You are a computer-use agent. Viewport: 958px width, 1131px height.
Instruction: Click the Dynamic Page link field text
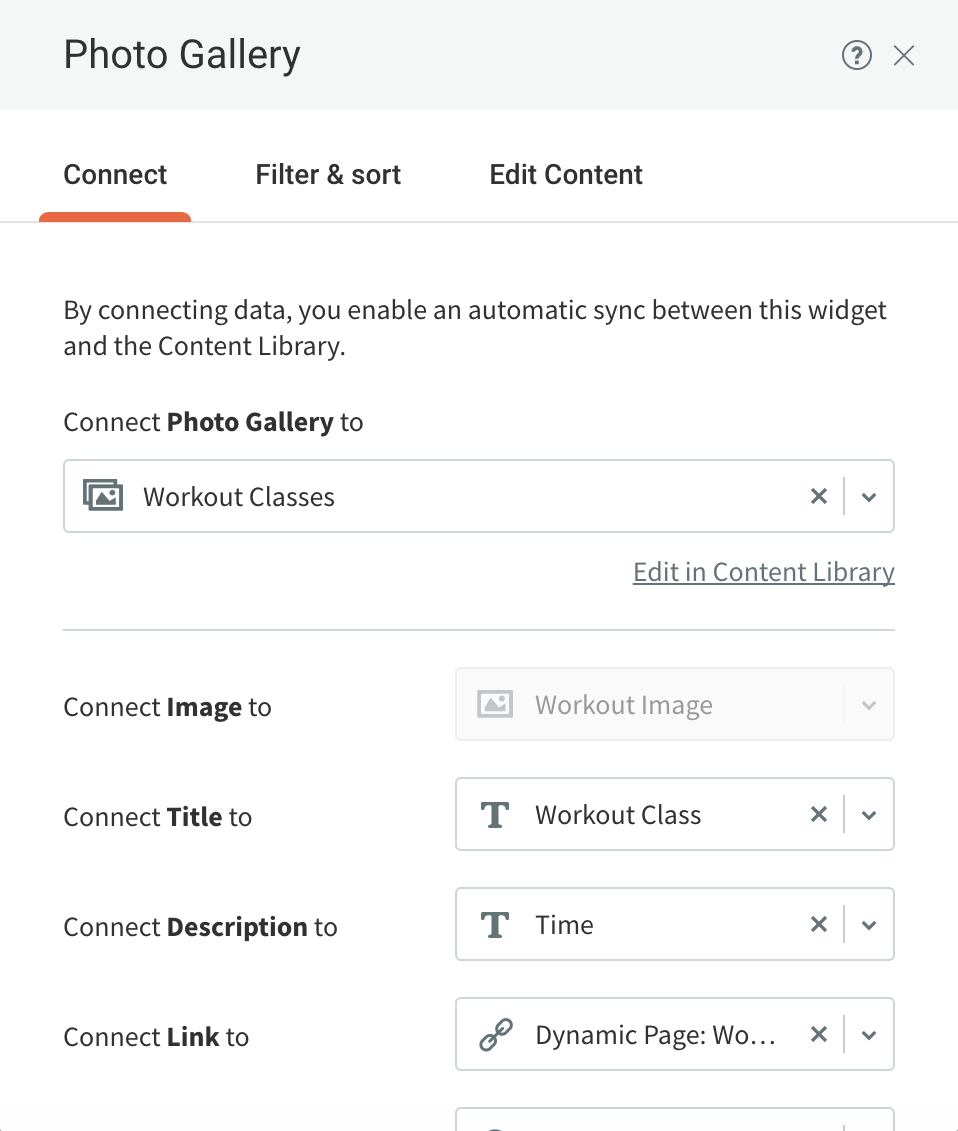coord(655,1035)
